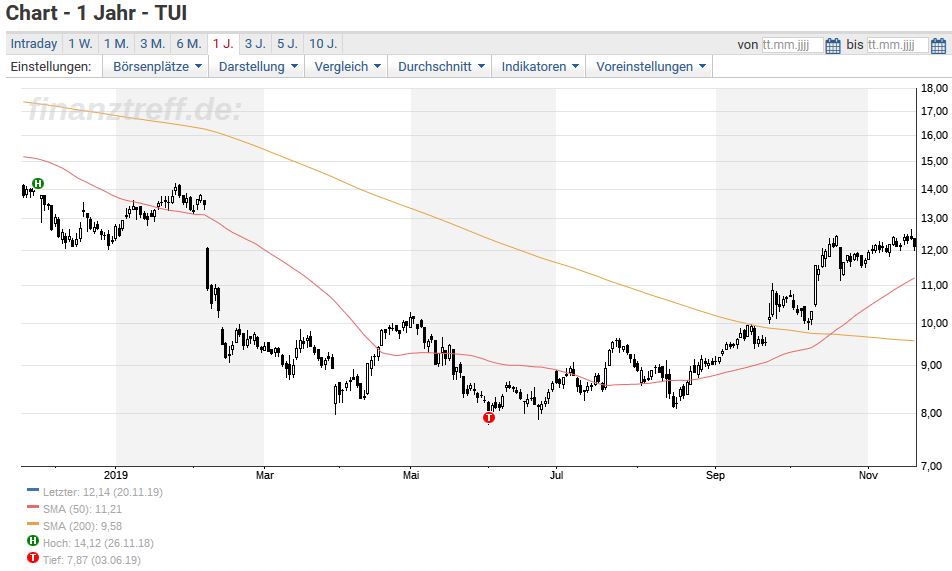The height and width of the screenshot is (571, 952).
Task: Open the Darstellung dropdown
Action: (257, 67)
